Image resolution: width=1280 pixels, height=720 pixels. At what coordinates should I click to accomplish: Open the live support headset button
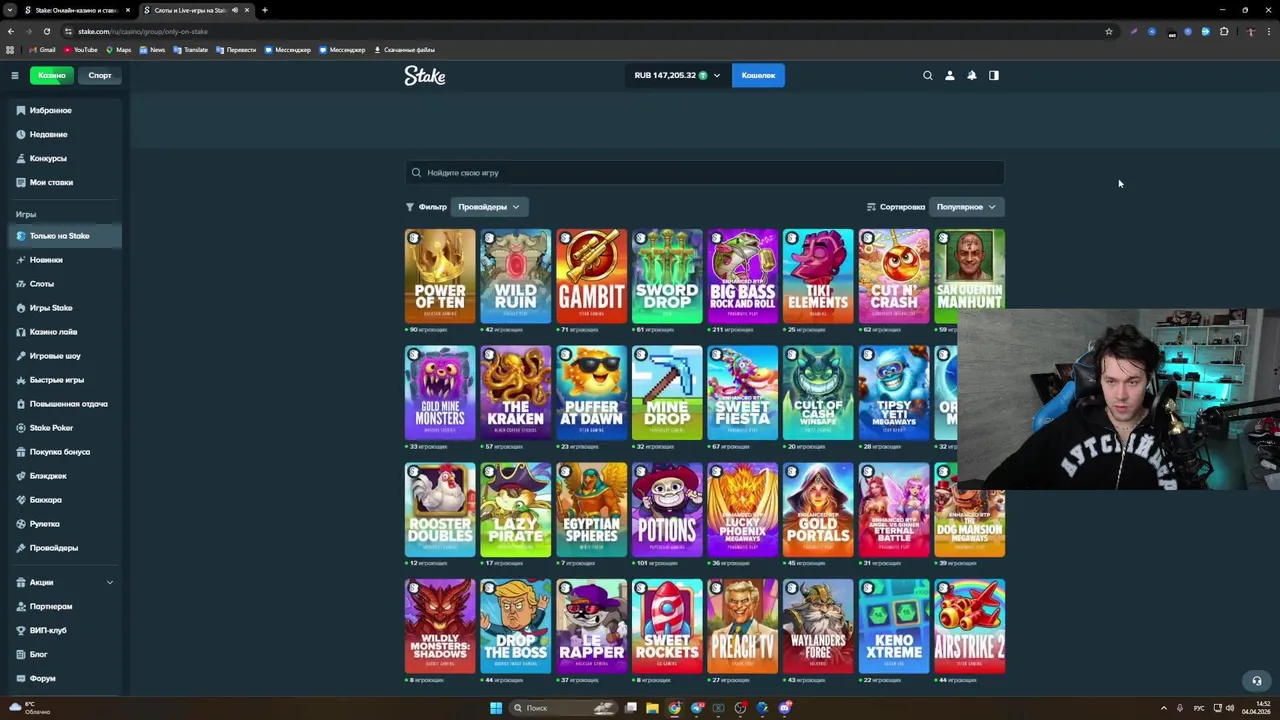pos(1257,681)
